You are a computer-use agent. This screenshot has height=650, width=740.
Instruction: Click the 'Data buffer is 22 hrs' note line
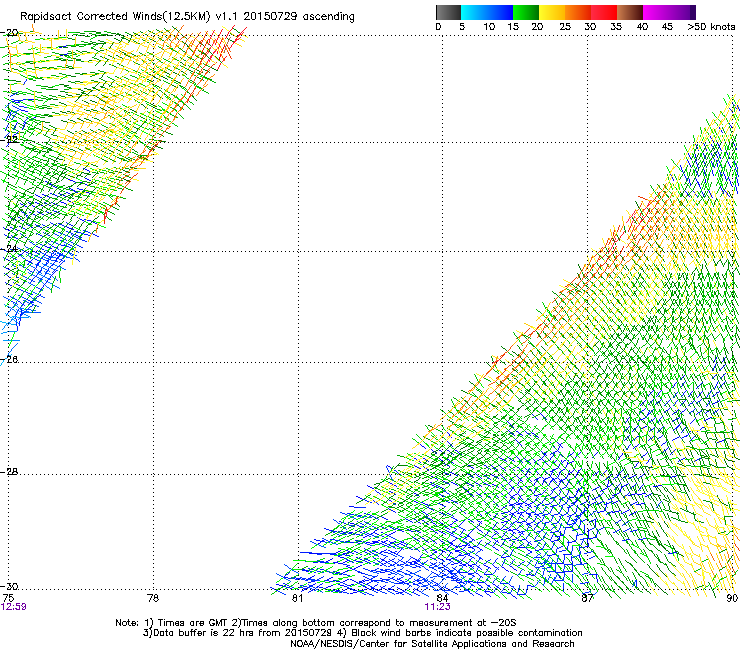click(x=362, y=633)
